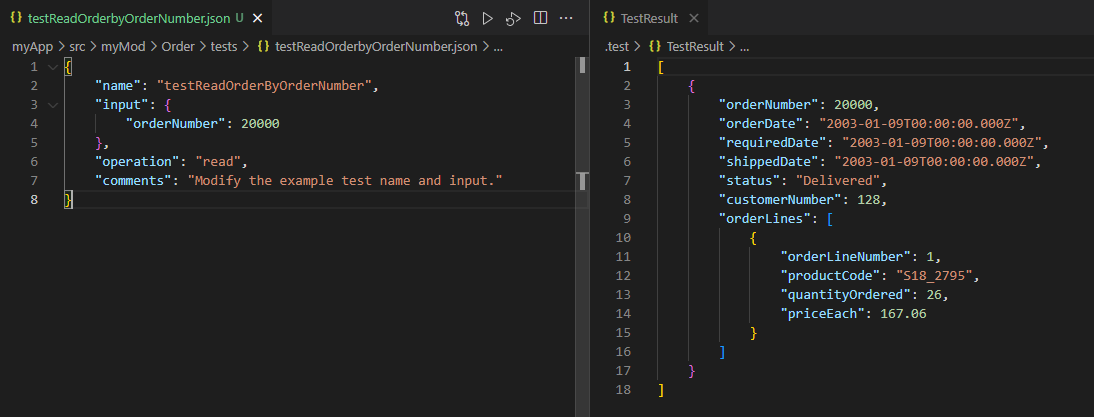Image resolution: width=1094 pixels, height=417 pixels.
Task: Open the compare changes icon in editor toolbar
Action: point(462,19)
